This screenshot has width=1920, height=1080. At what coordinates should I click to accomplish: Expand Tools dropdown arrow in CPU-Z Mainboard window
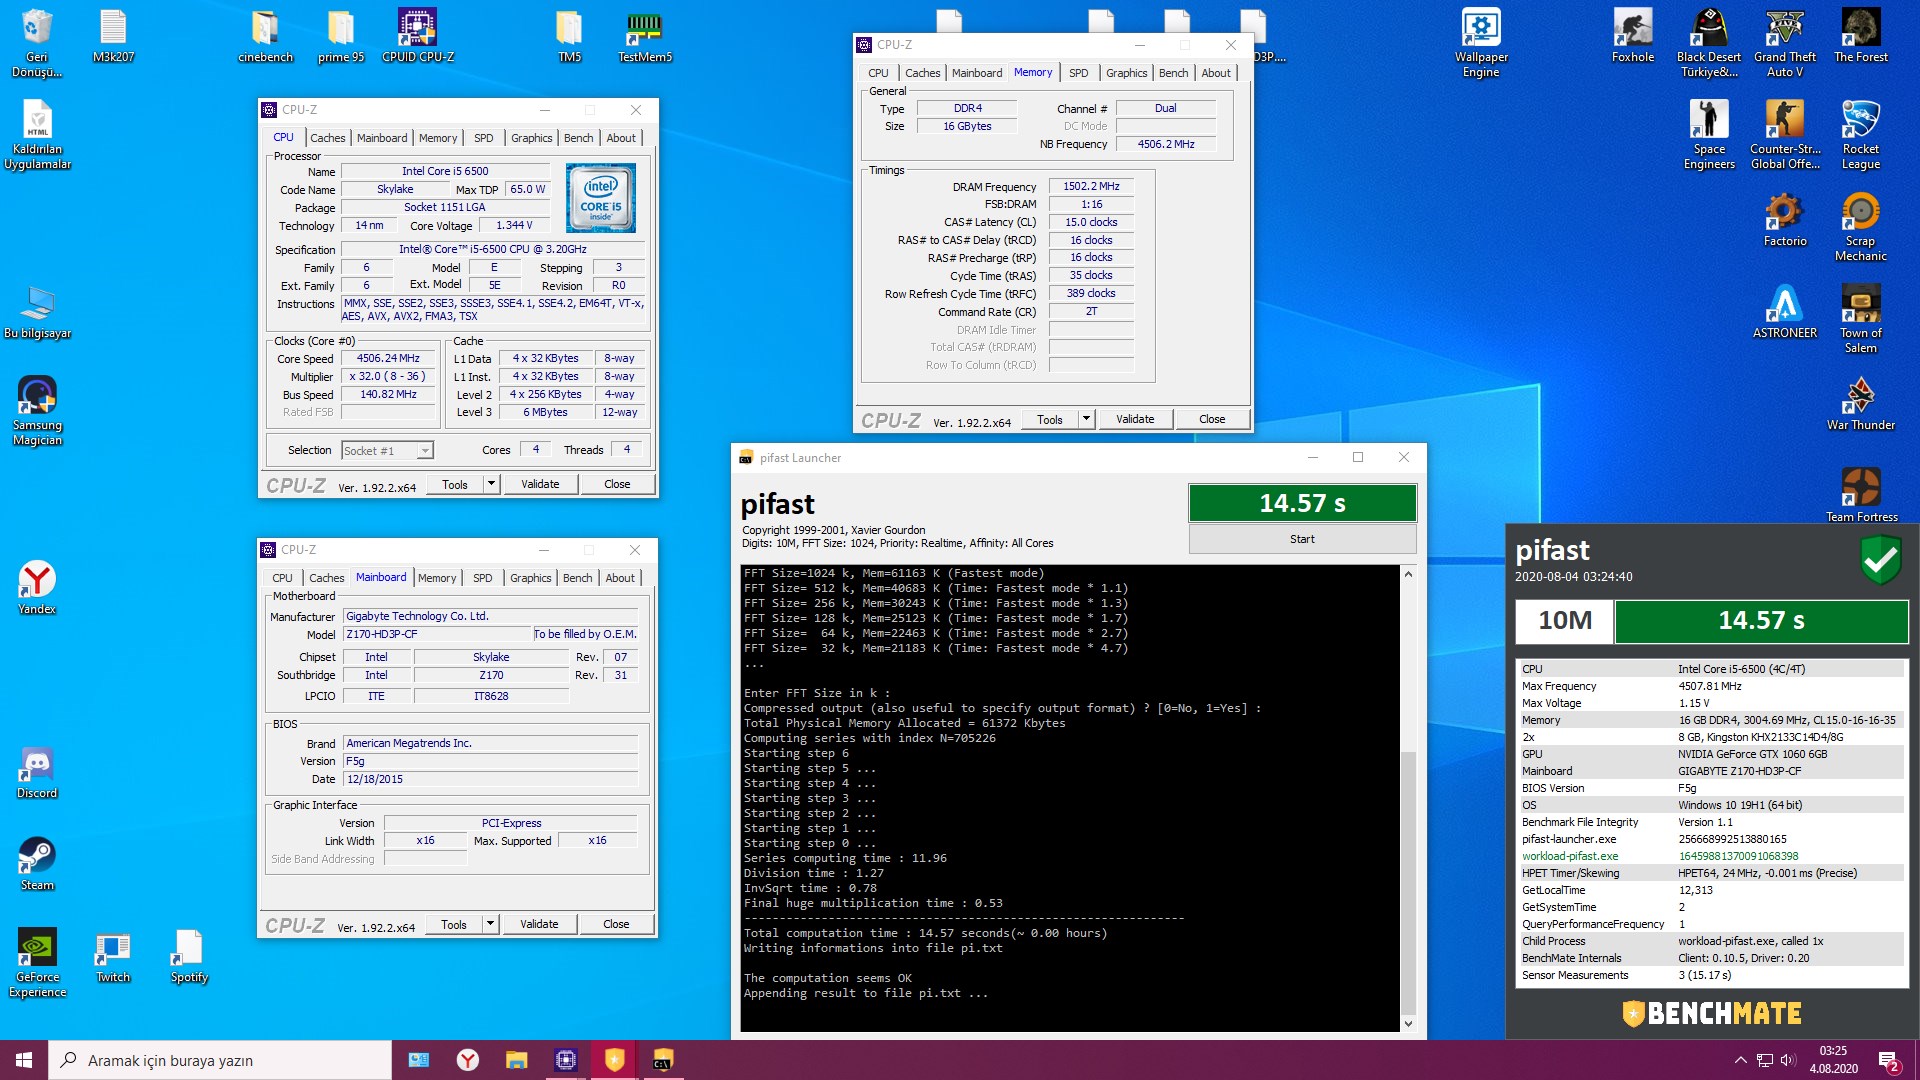pos(490,924)
